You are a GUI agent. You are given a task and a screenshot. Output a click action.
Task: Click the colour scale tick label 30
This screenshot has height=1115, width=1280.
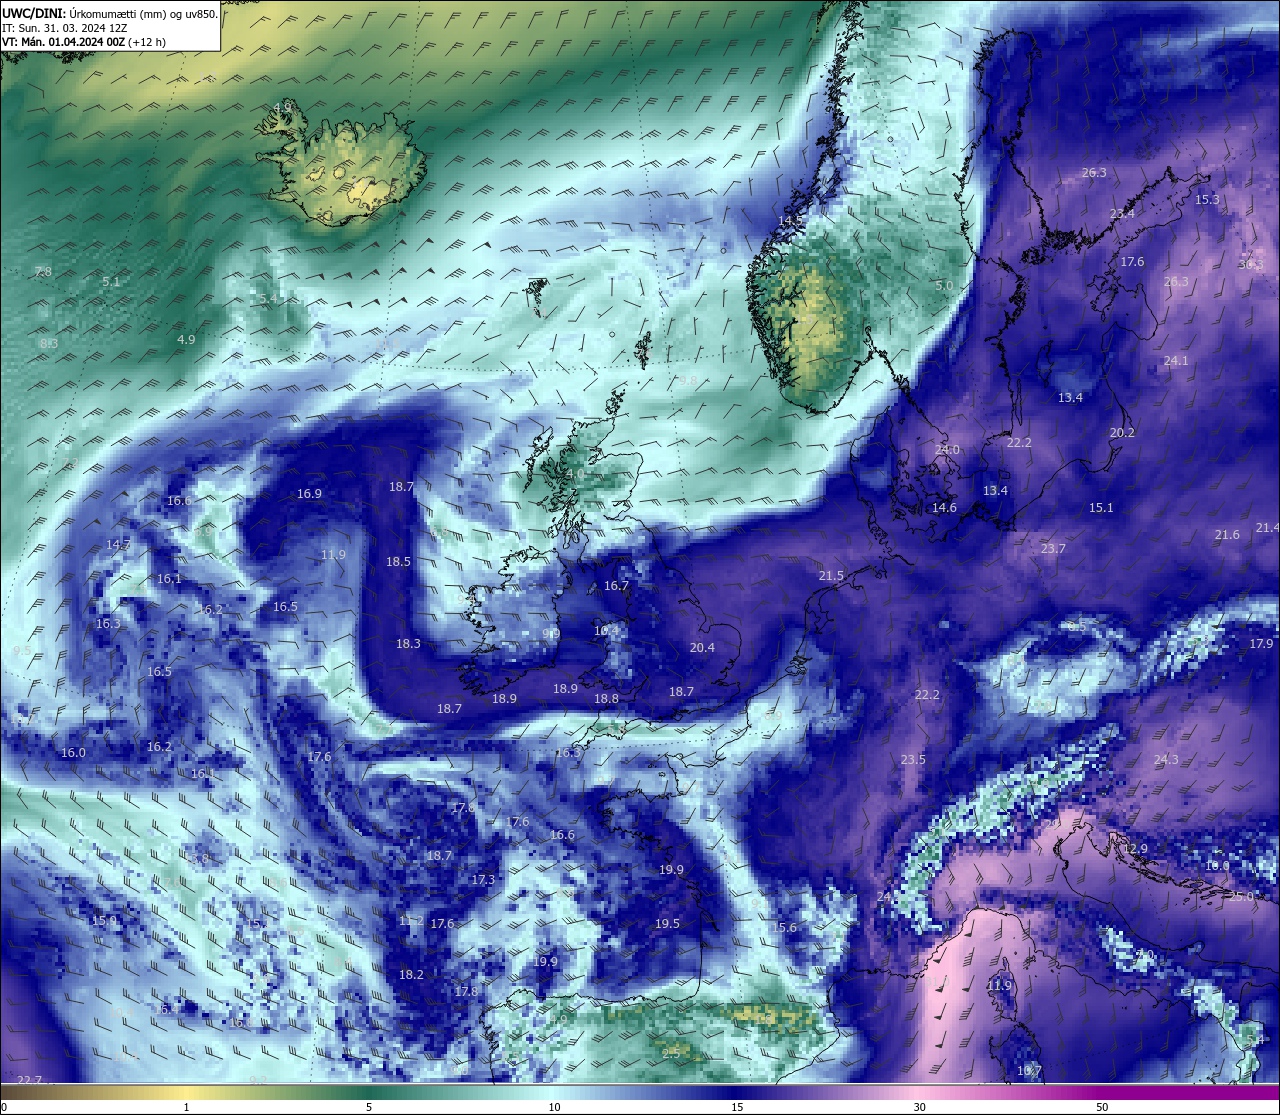[x=919, y=1107]
